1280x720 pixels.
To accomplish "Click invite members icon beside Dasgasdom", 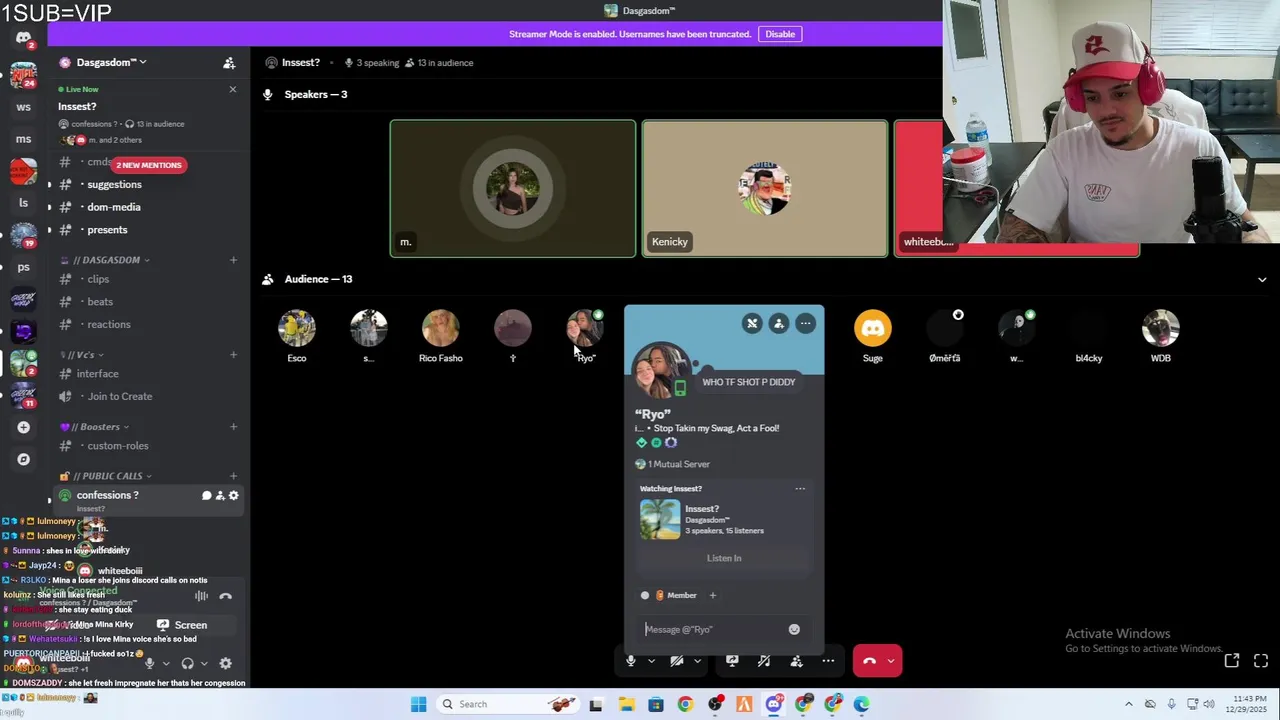I will click(x=229, y=63).
